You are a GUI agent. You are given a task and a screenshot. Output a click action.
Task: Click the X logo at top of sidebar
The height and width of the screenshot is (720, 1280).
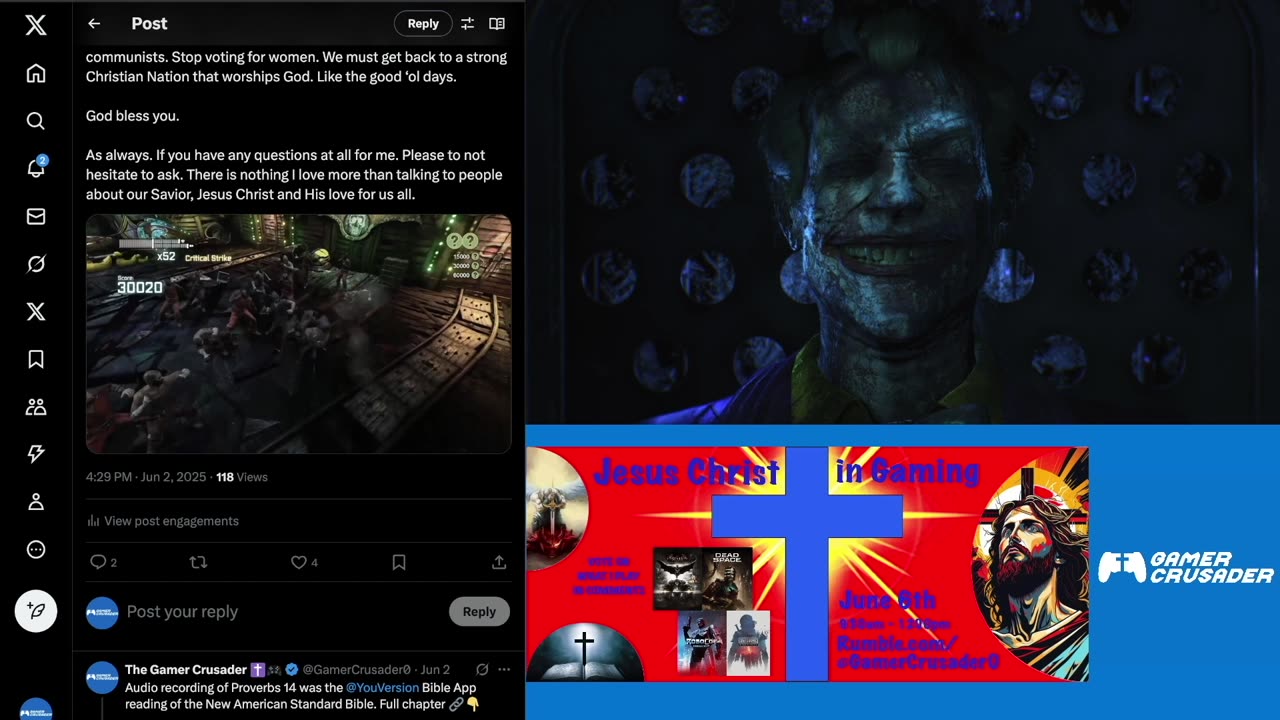[x=36, y=25]
